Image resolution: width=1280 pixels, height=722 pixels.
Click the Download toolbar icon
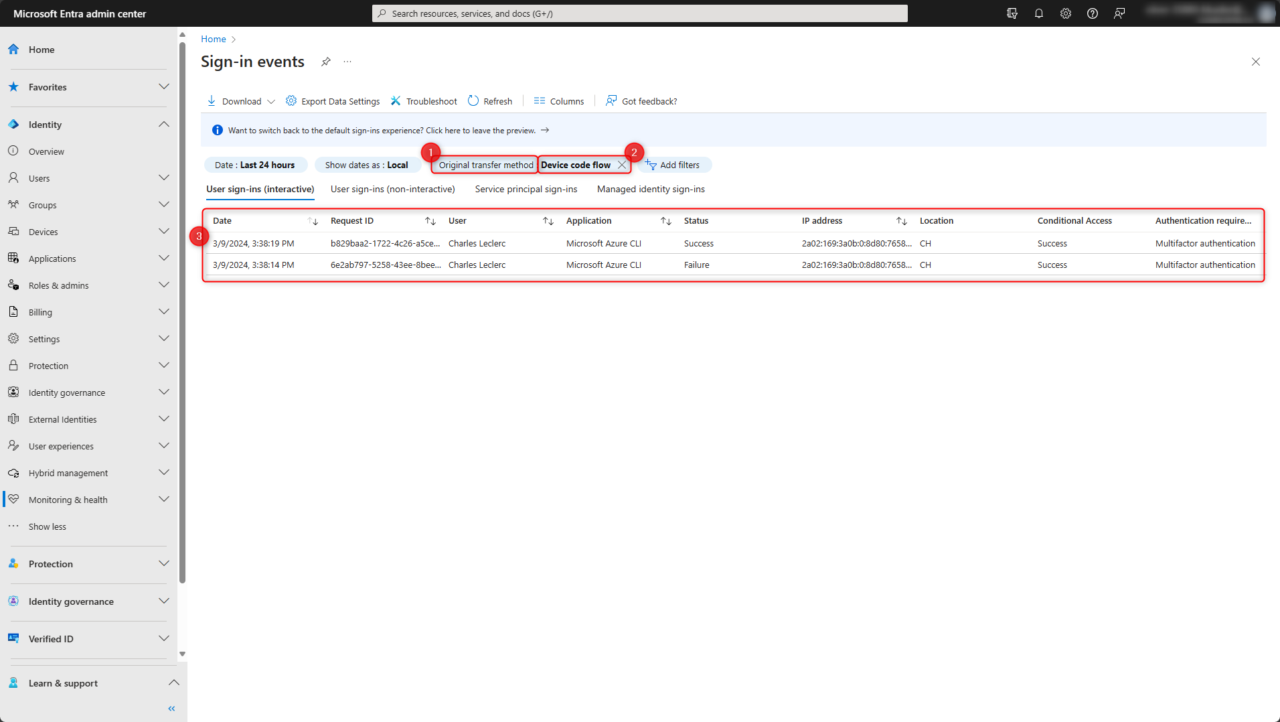coord(212,101)
